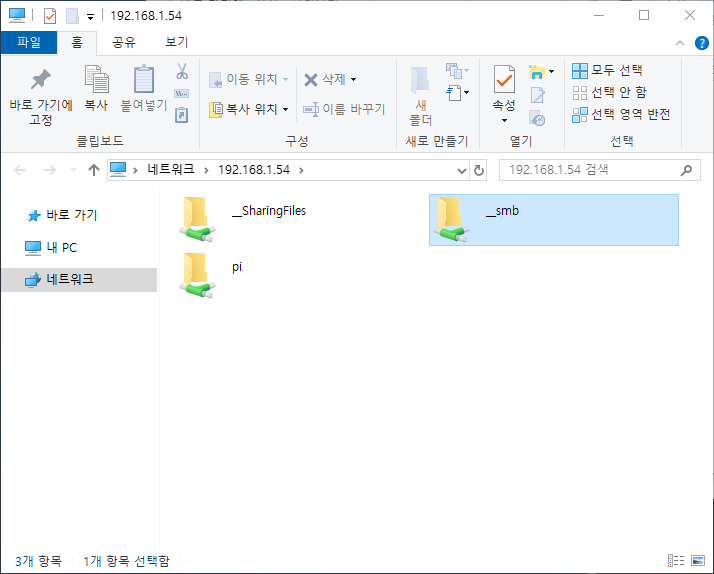Create a New folder (새 폴더)

(420, 97)
